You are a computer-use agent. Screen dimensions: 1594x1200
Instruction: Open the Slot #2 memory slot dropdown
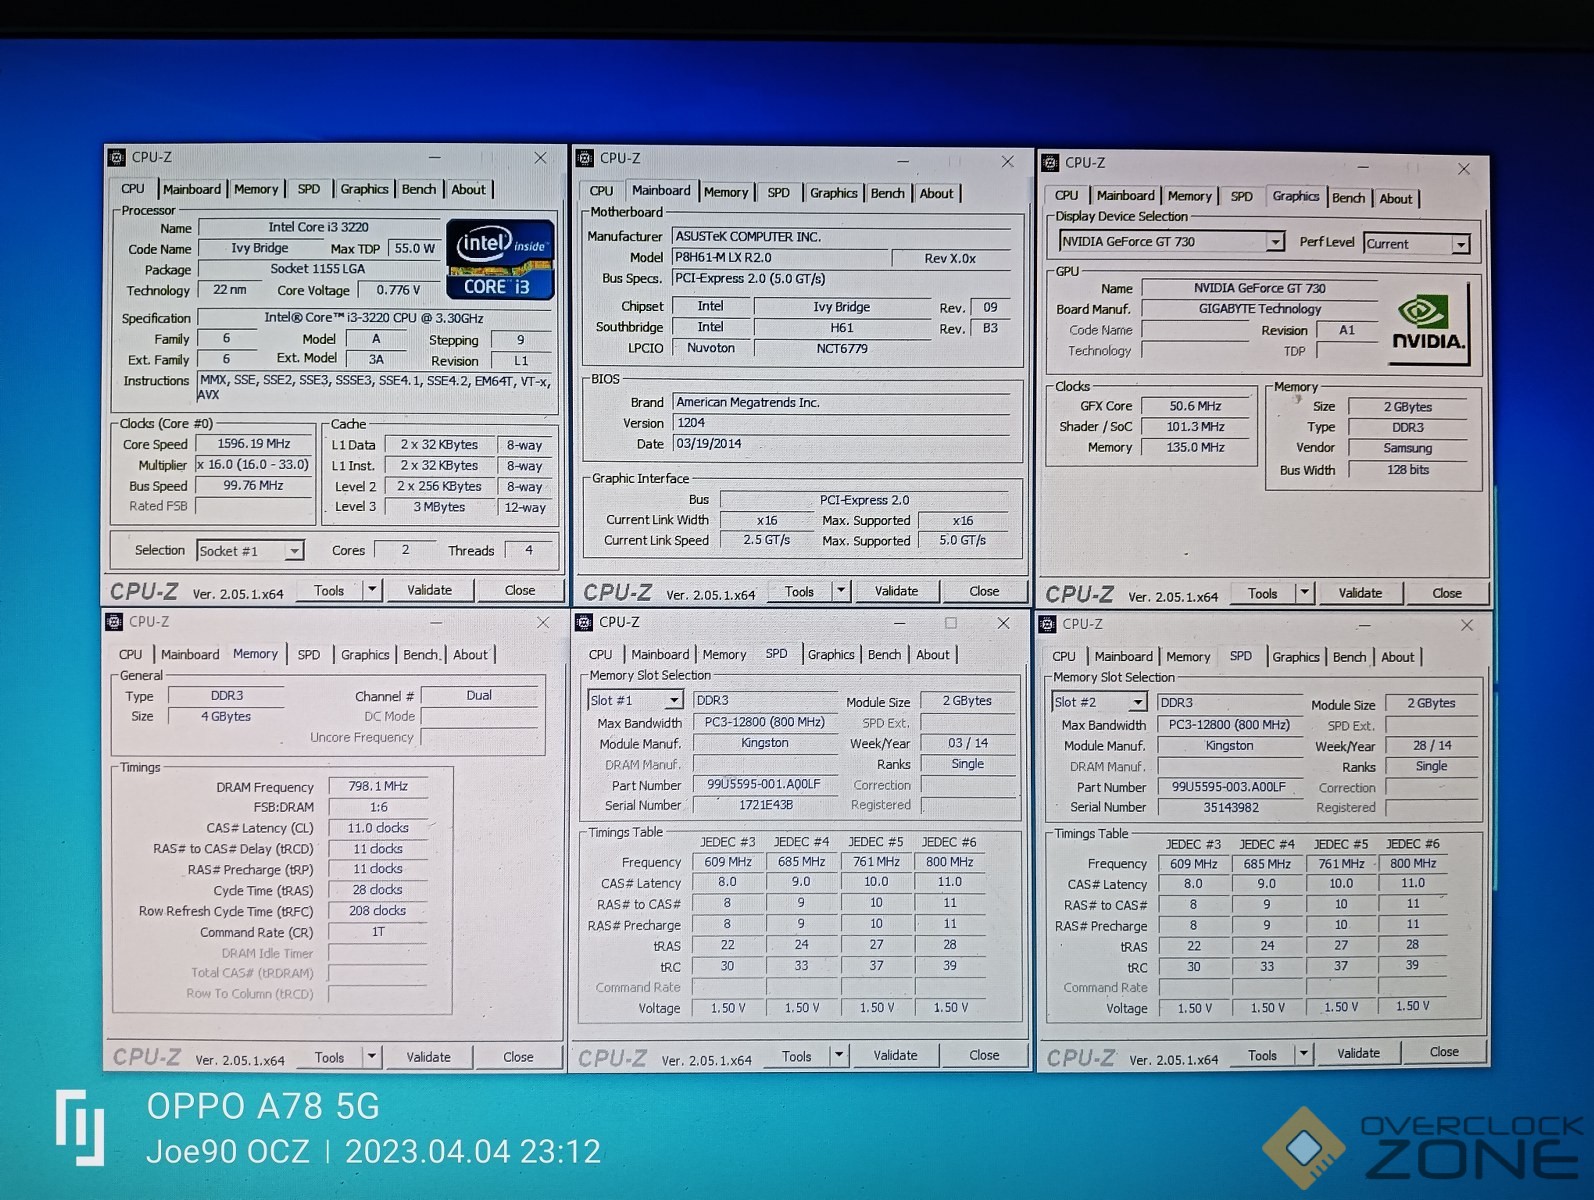pyautogui.click(x=1138, y=703)
